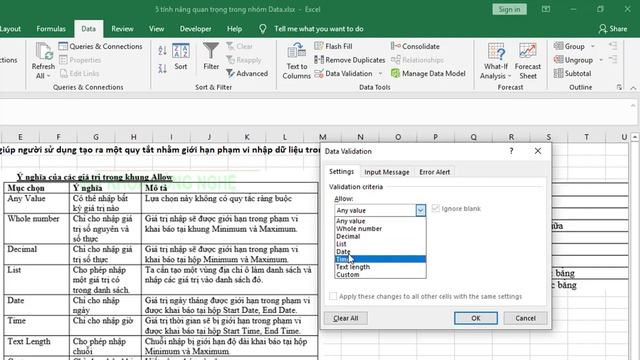The height and width of the screenshot is (360, 640).
Task: Open the Help ribbon tab
Action: [234, 29]
